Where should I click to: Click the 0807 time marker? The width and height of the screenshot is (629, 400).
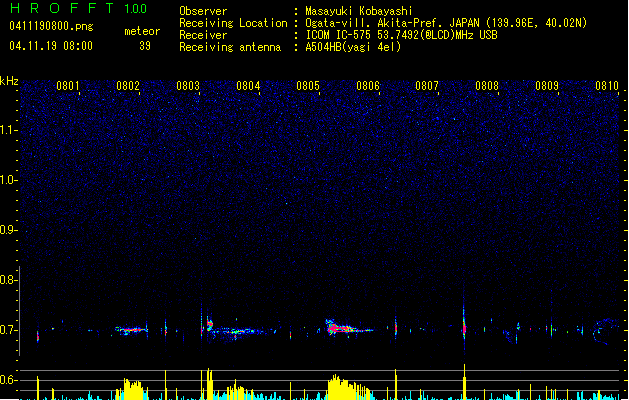tap(427, 86)
